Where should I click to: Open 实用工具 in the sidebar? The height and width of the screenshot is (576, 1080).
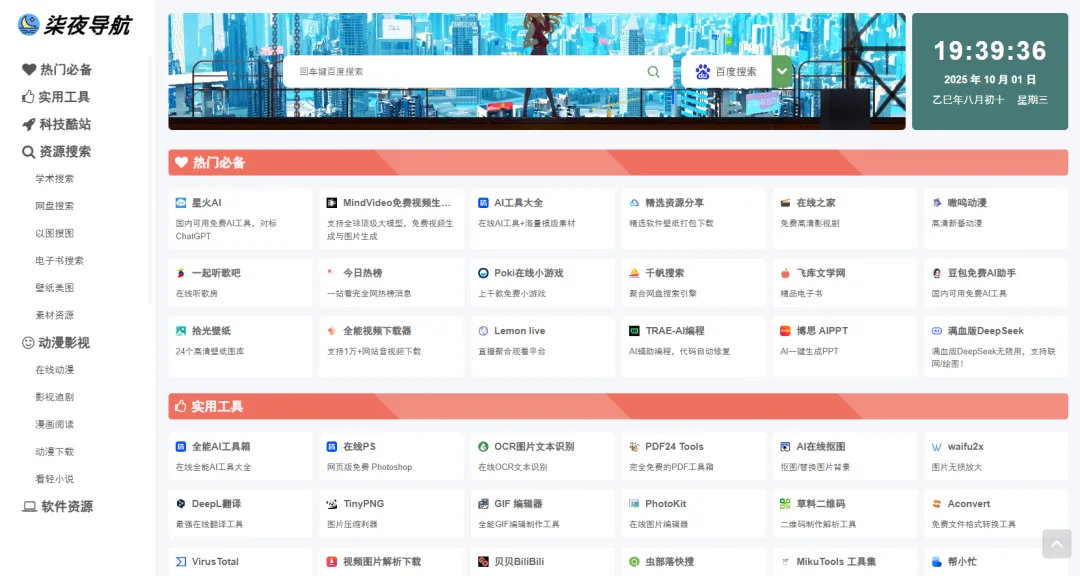[56, 97]
